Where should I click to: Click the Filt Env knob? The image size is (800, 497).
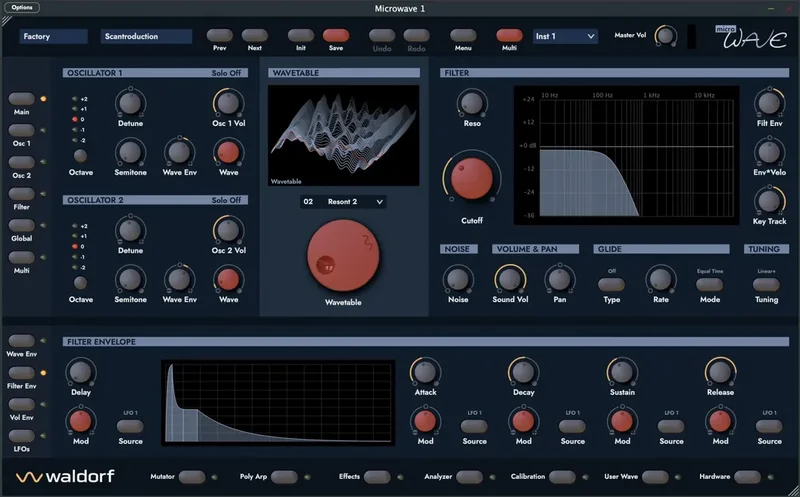(x=769, y=103)
